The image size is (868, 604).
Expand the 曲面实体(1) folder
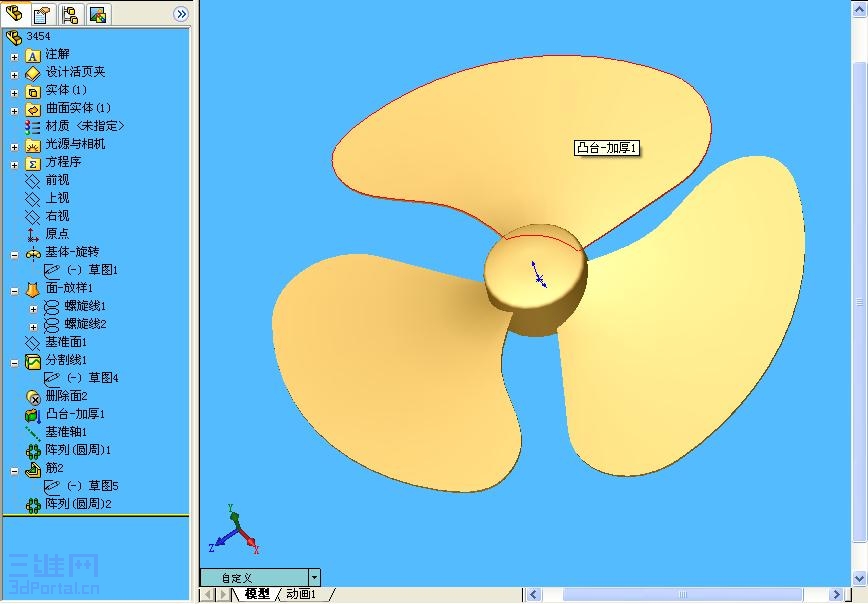(14, 111)
